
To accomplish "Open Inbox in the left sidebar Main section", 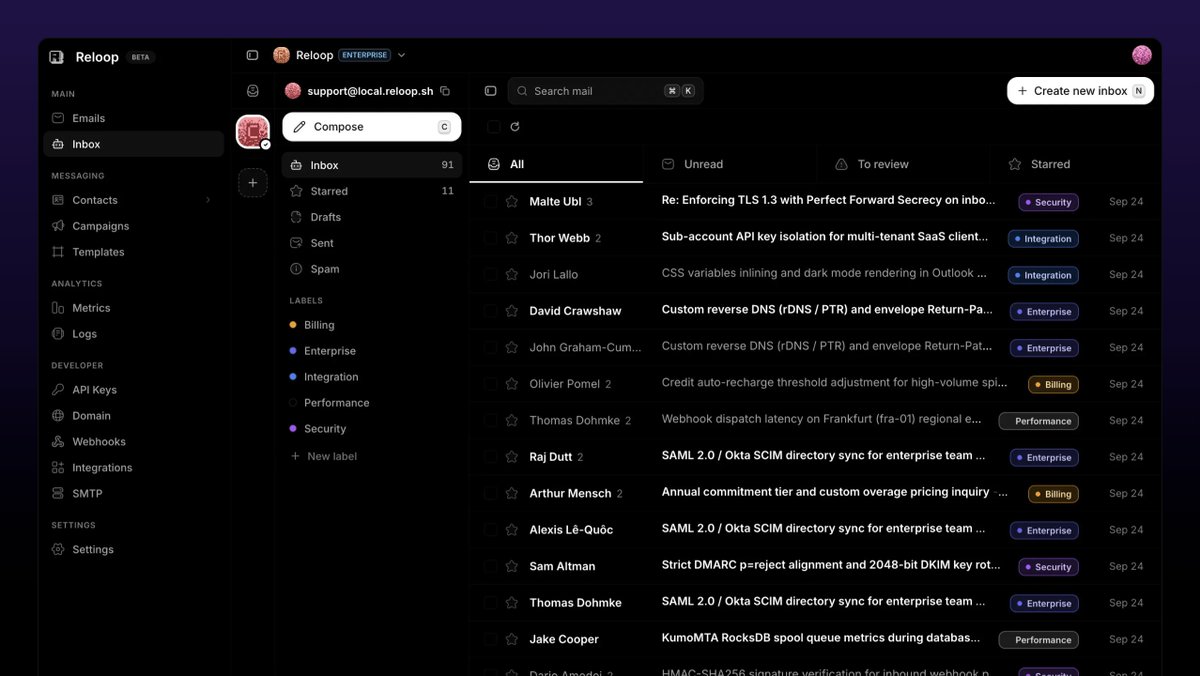I will pyautogui.click(x=133, y=144).
